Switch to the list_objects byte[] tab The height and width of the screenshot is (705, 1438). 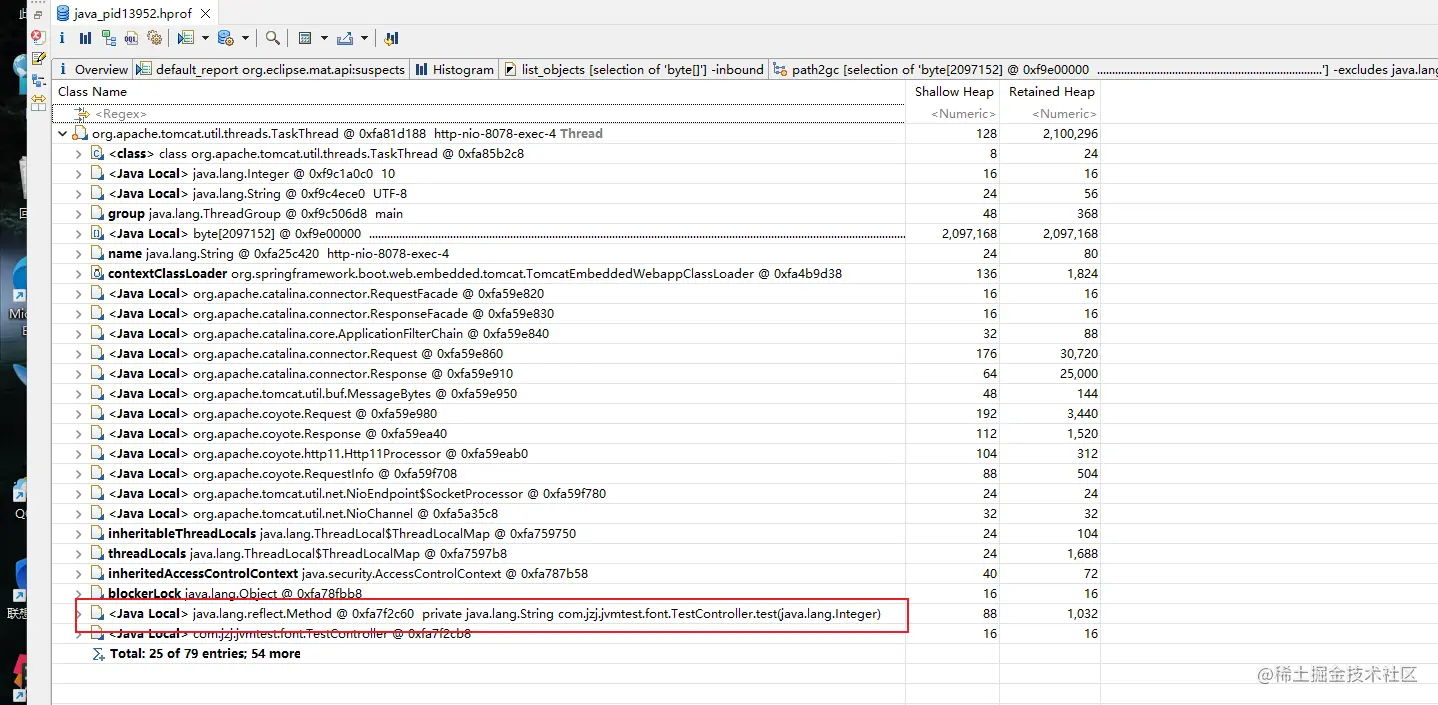pos(633,69)
